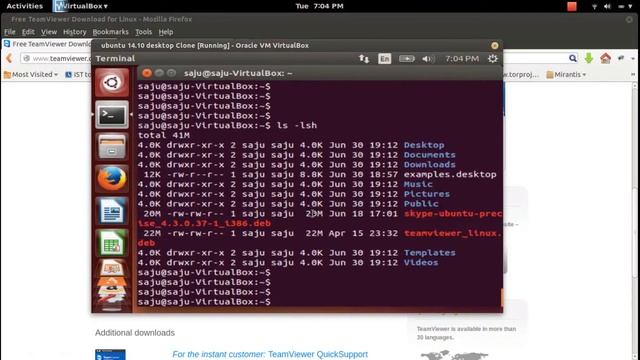Go to Firefox home page icon

[x=605, y=58]
